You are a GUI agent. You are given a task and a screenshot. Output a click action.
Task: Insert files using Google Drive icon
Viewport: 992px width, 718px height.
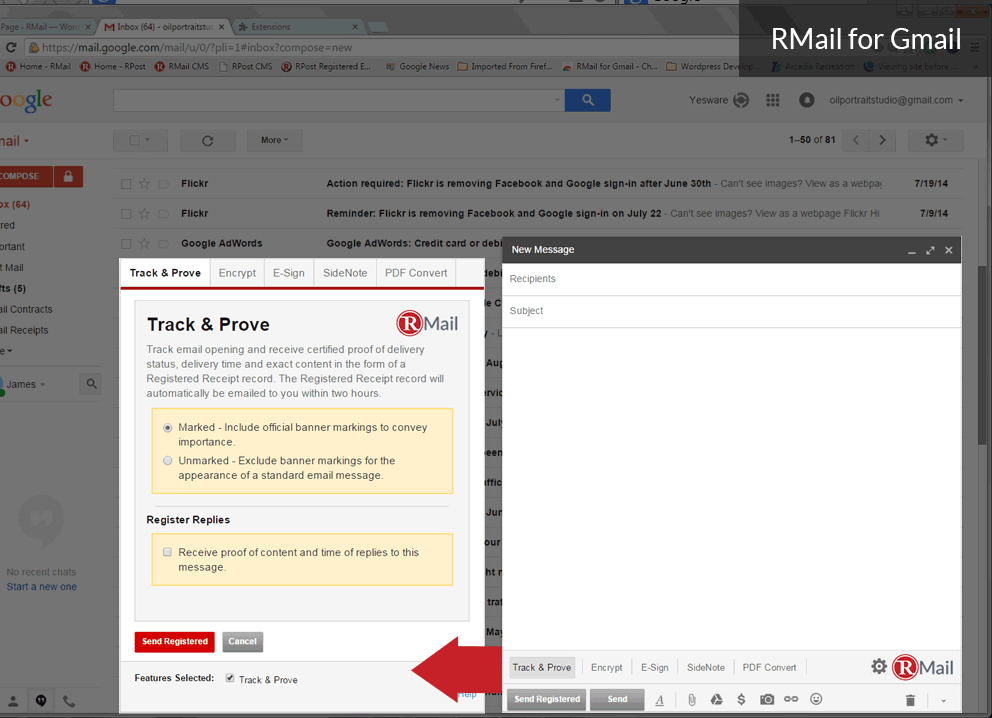point(717,700)
